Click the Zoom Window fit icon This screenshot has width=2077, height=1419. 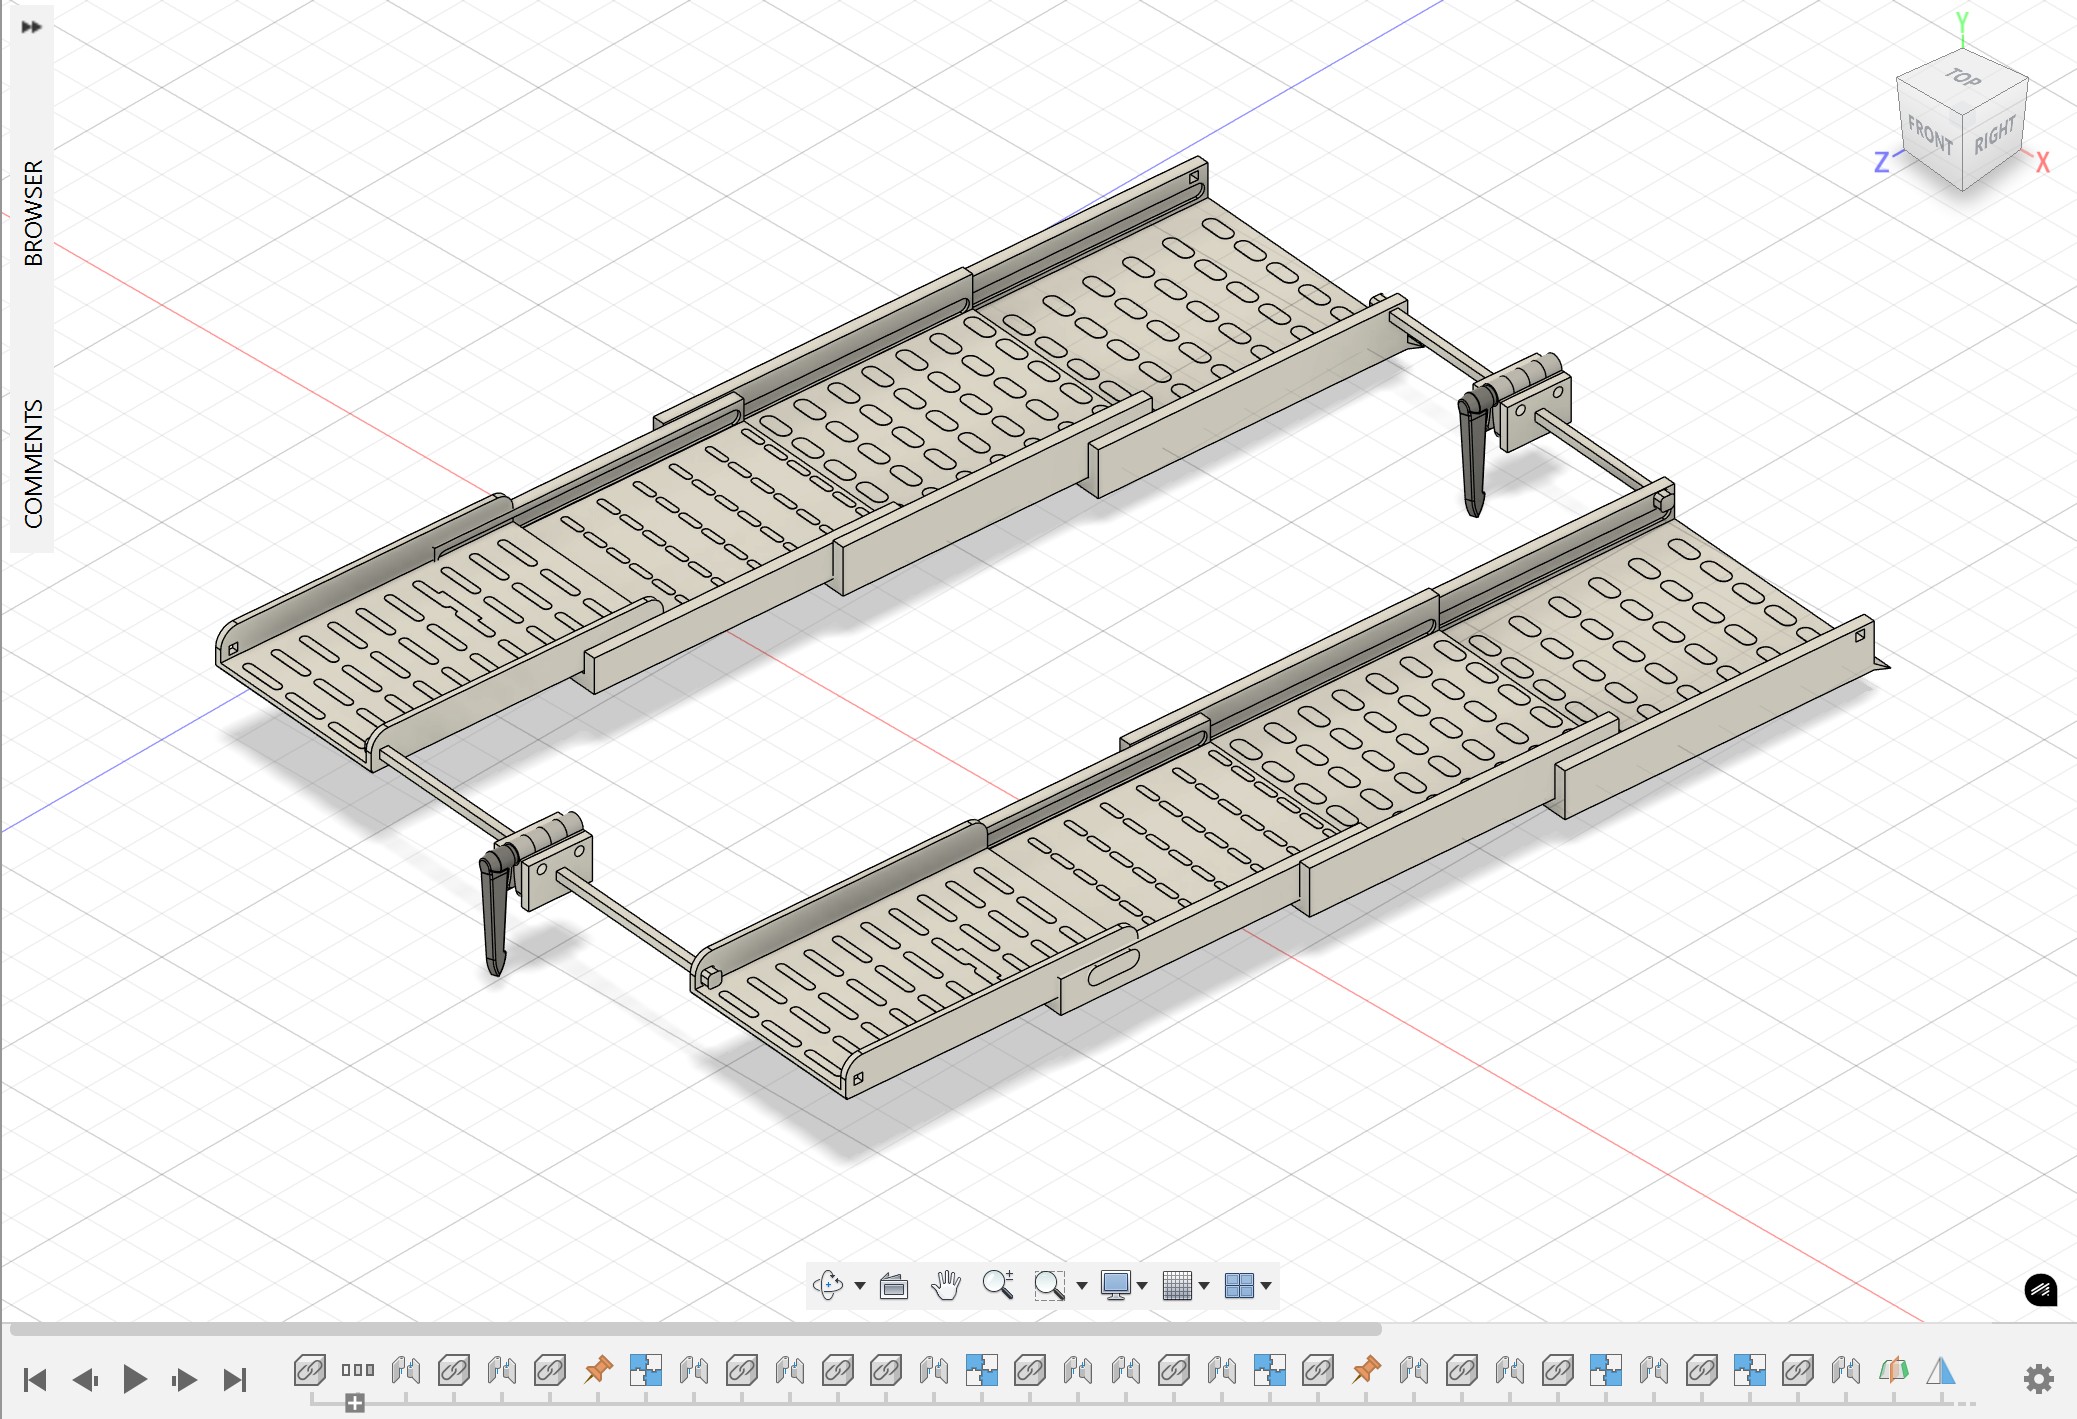1049,1285
